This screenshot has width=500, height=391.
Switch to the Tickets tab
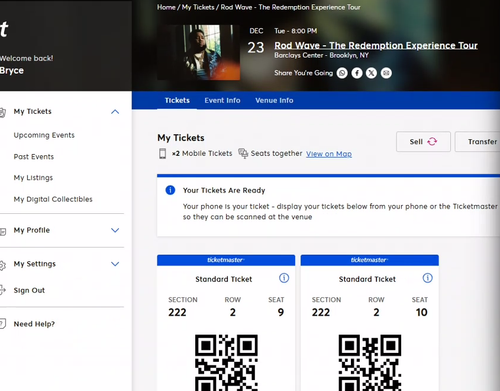[x=177, y=100]
